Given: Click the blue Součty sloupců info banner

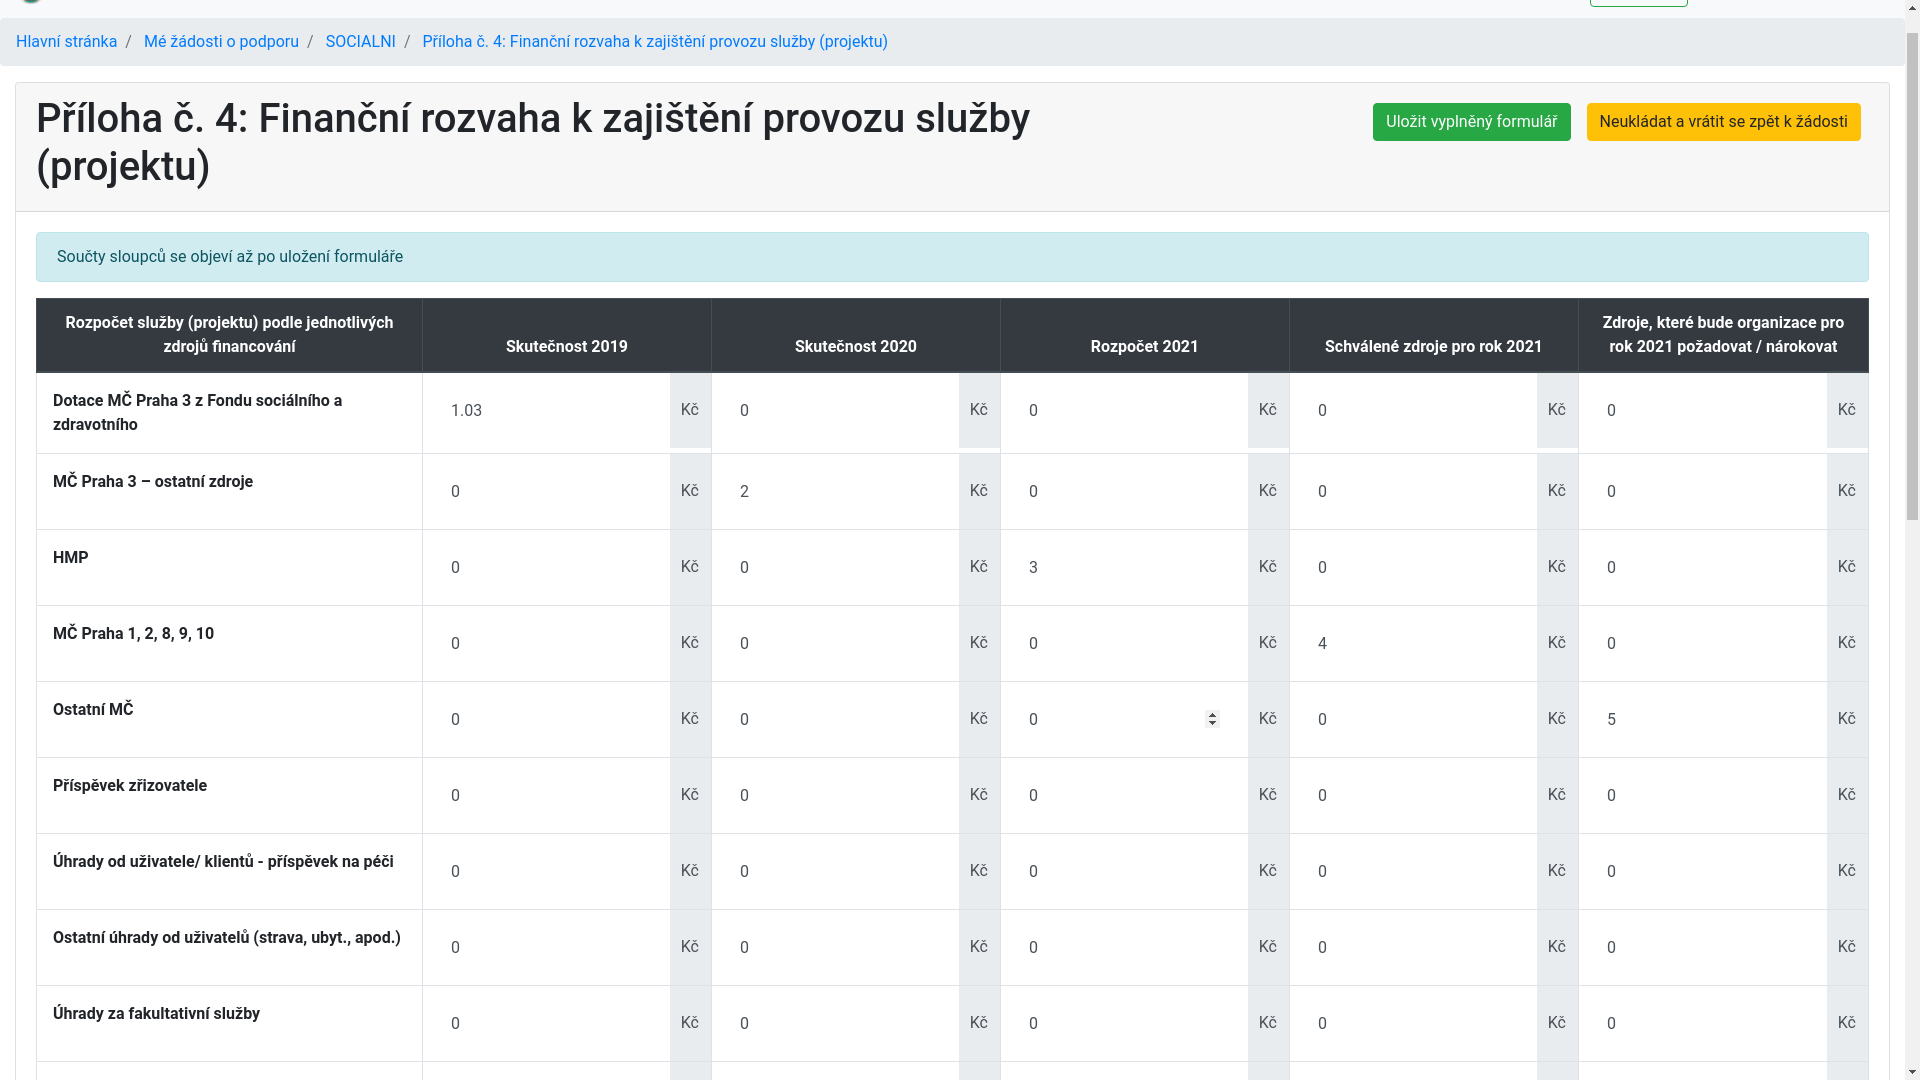Looking at the screenshot, I should 951,257.
